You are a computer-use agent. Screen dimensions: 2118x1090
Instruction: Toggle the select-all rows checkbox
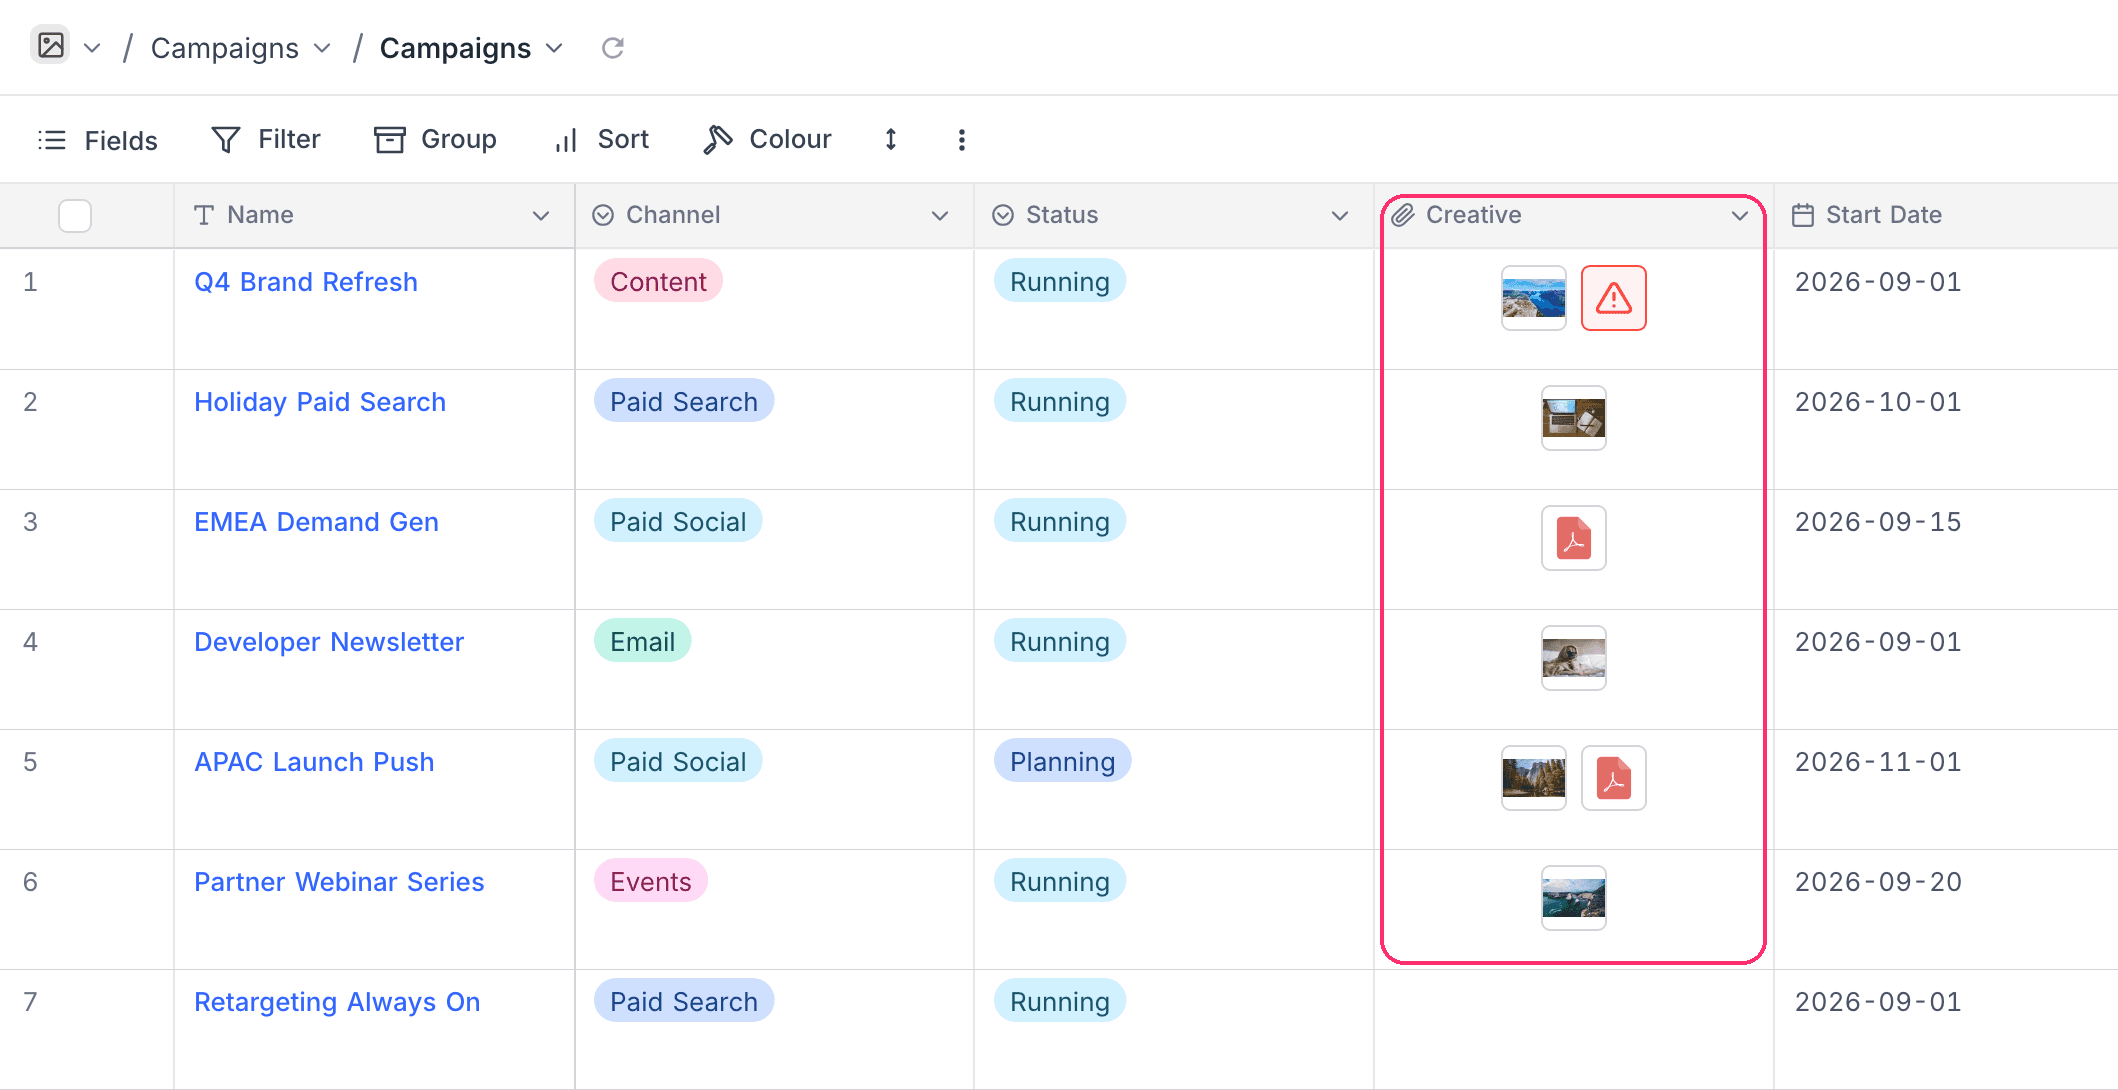click(x=75, y=215)
